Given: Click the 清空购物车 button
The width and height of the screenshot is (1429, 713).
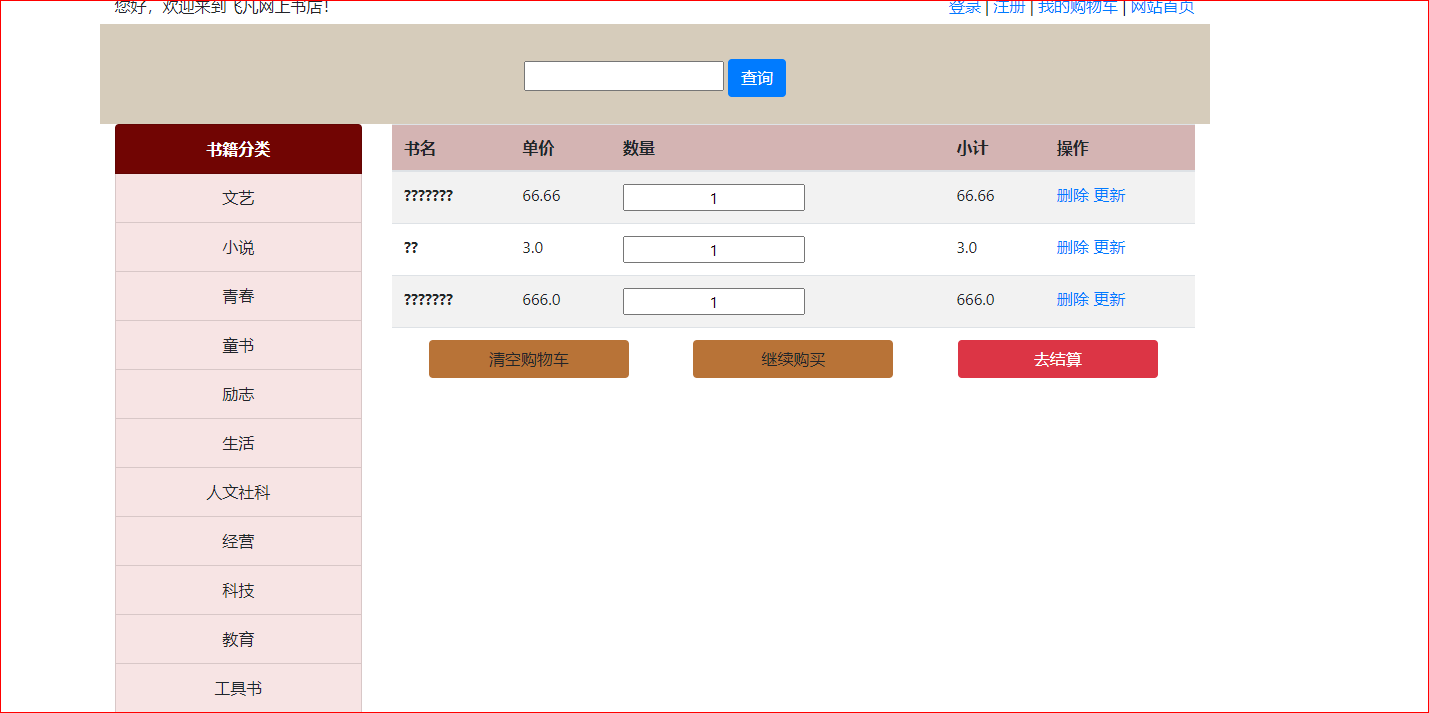Looking at the screenshot, I should 529,359.
